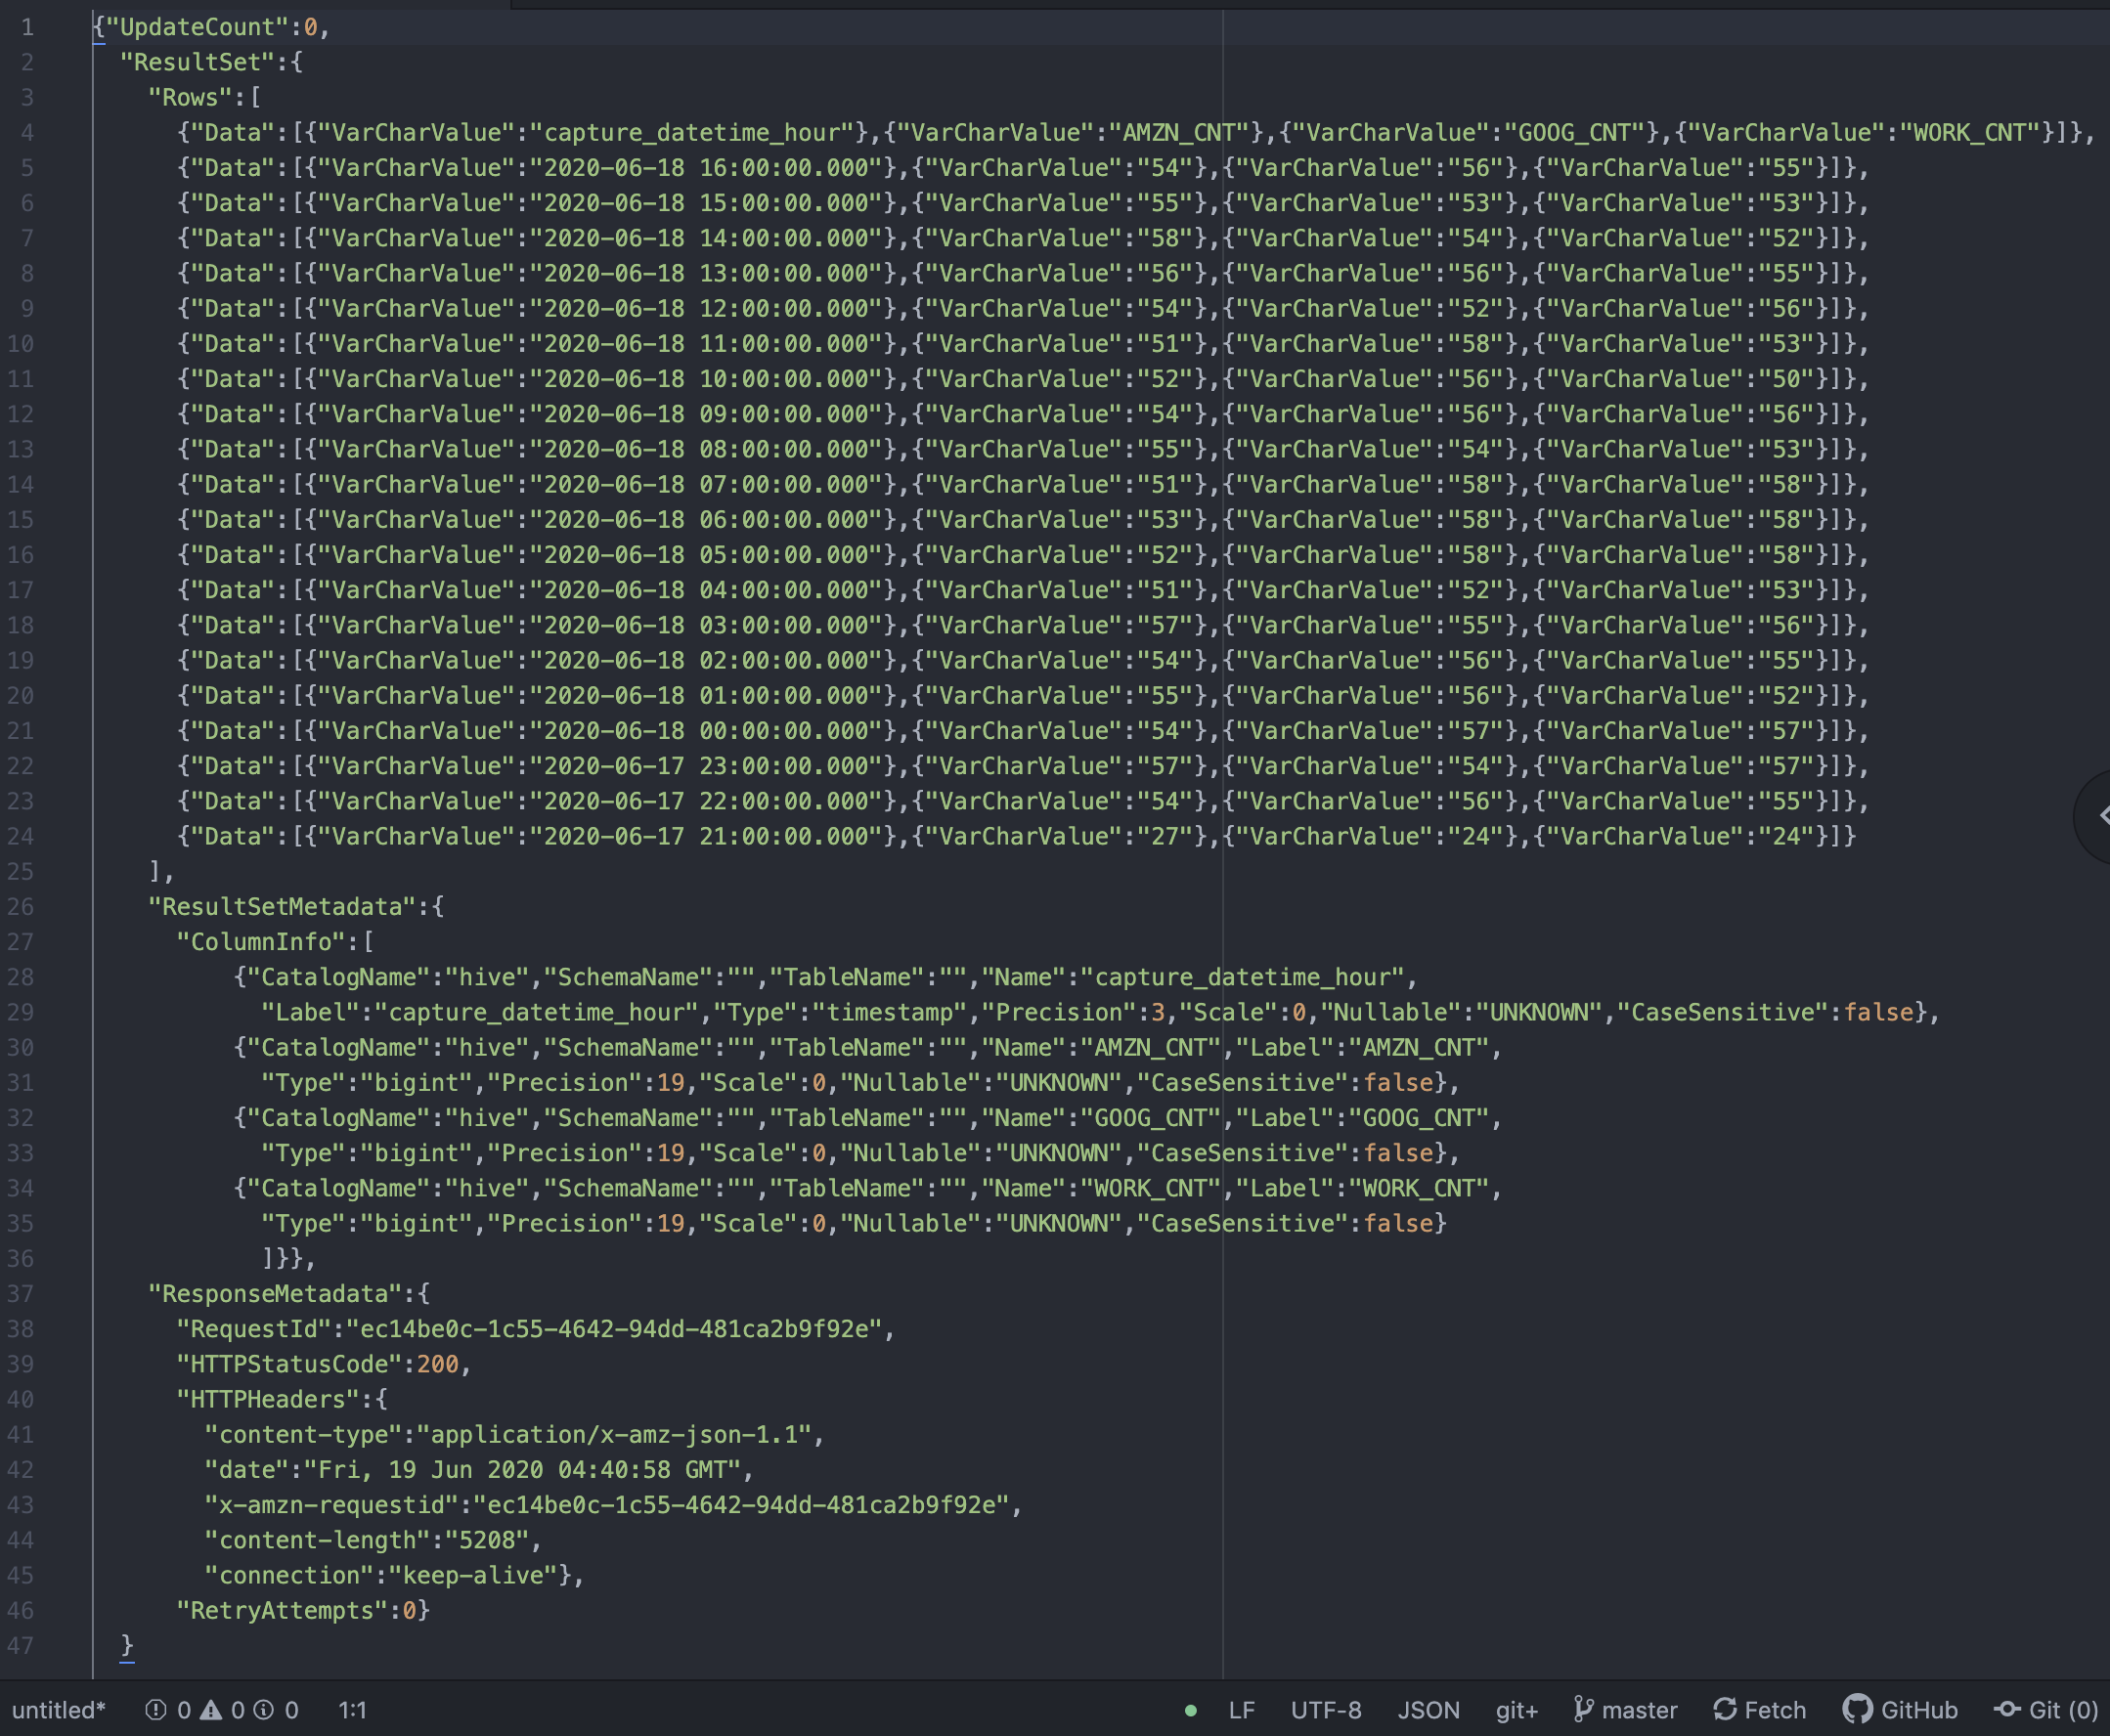Click the info circle icon in status bar
2110x1736 pixels.
264,1710
